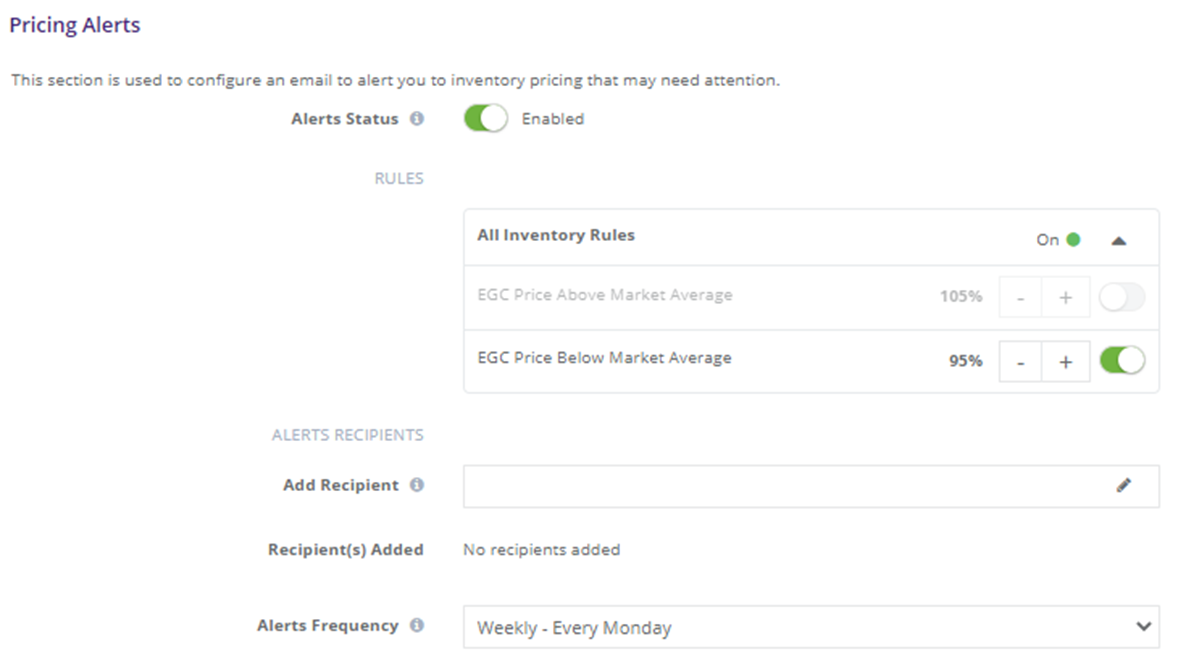Turn off the Alerts Status toggle

pyautogui.click(x=486, y=119)
